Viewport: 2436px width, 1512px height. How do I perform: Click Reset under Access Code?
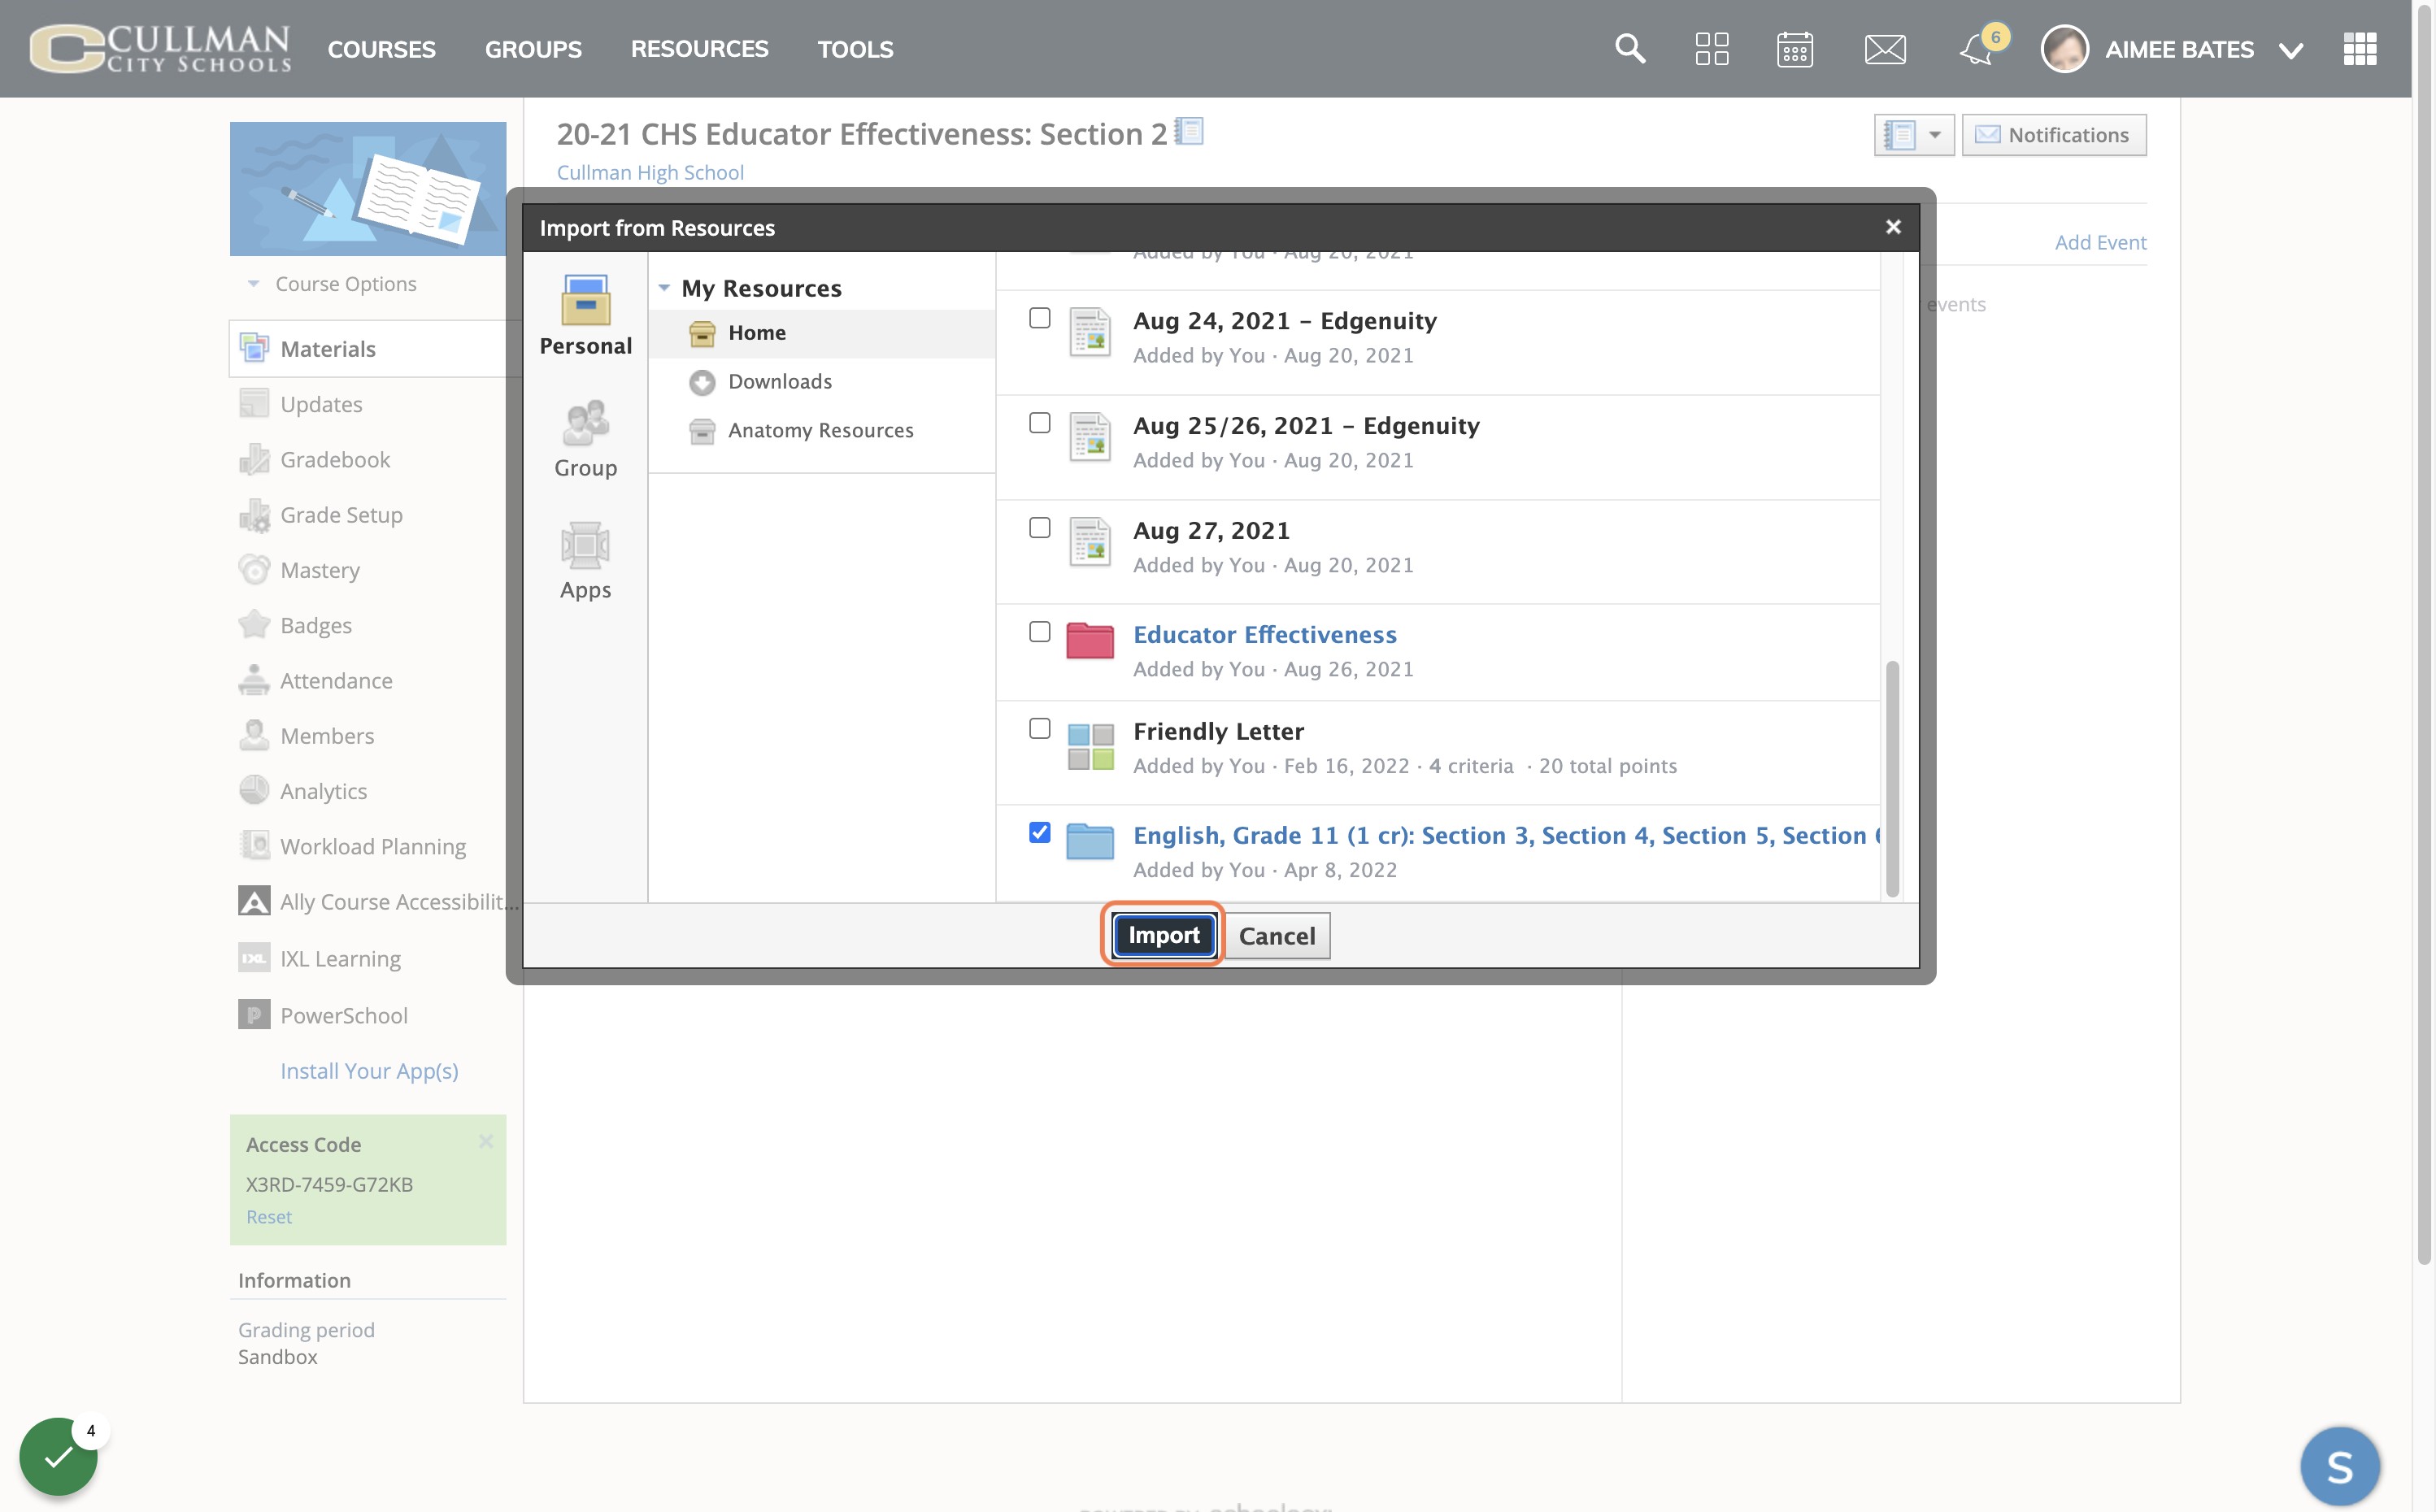[x=269, y=1217]
